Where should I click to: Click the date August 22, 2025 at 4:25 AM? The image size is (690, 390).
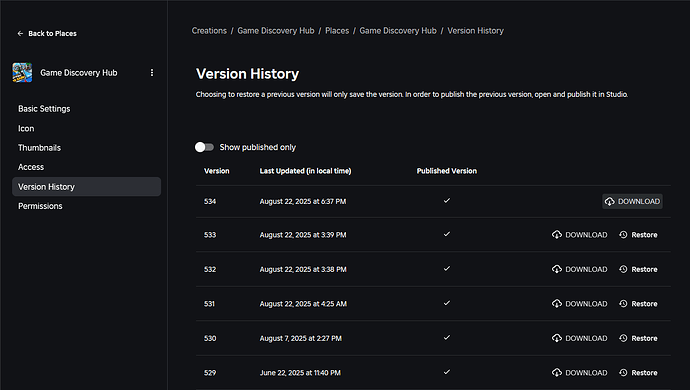pos(303,304)
